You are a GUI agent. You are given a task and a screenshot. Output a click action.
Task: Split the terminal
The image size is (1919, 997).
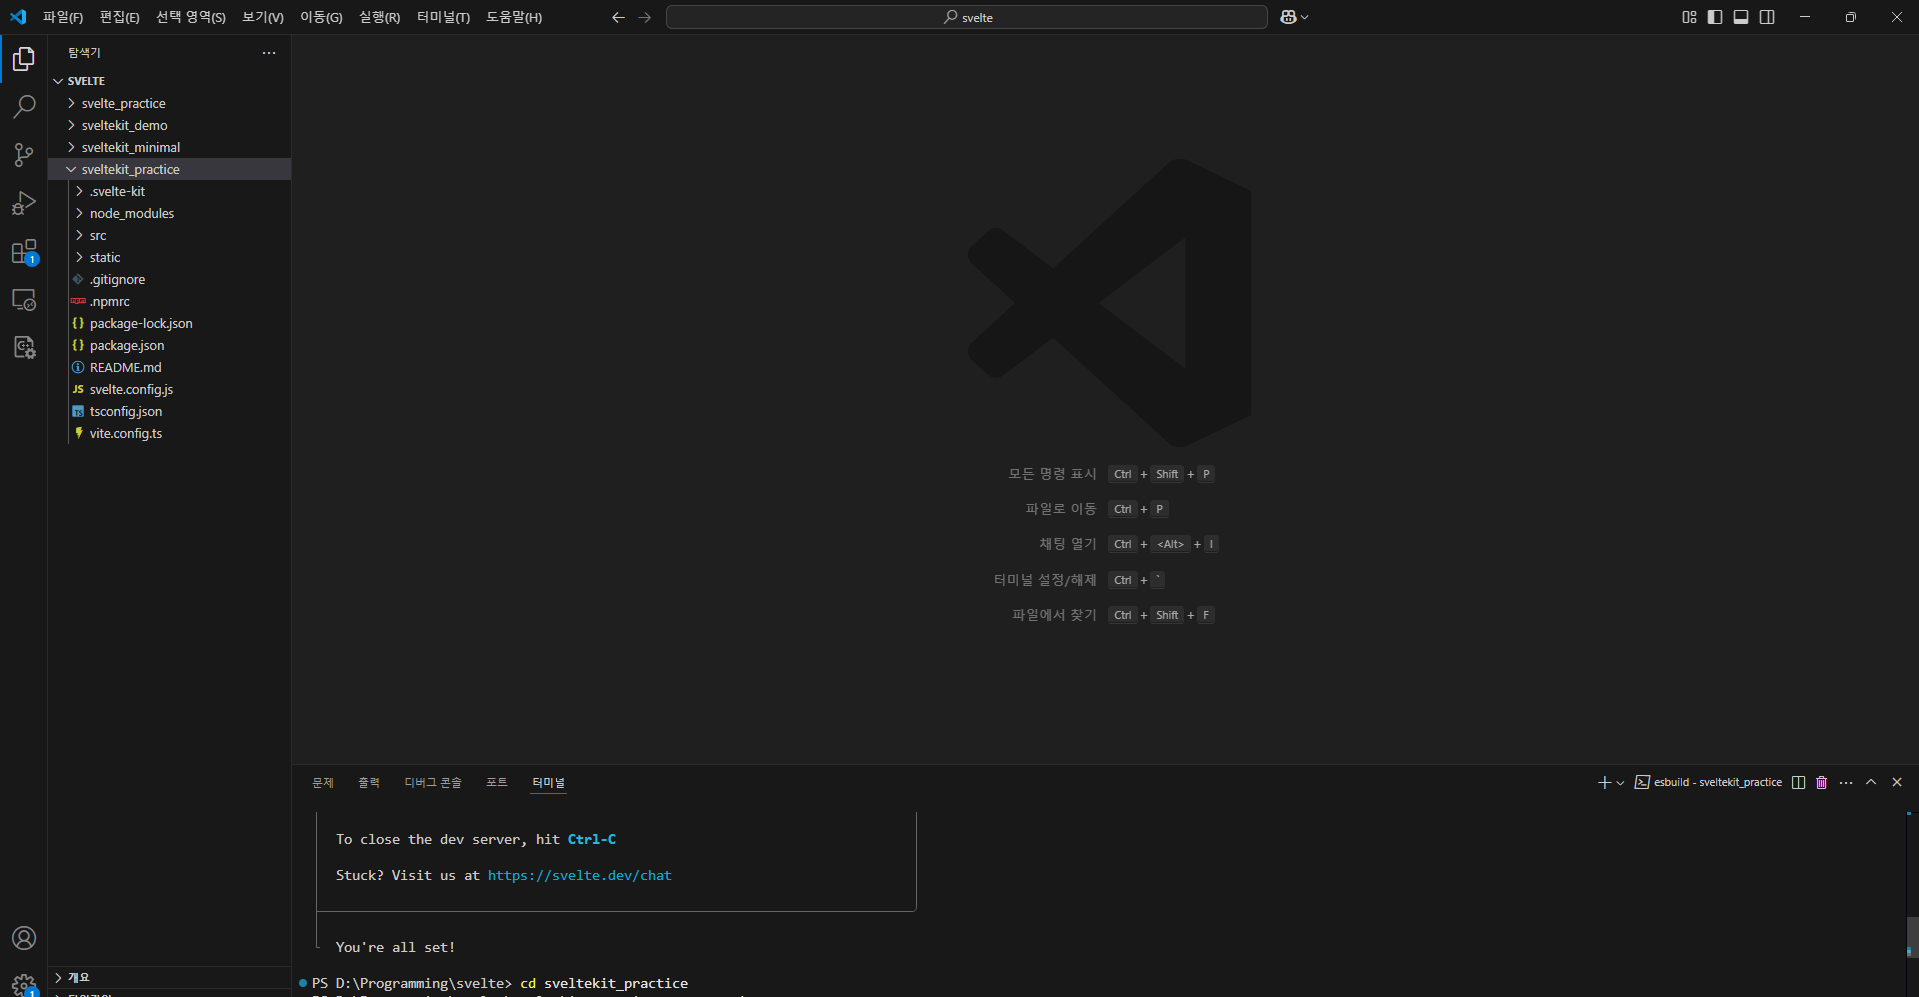[1798, 782]
